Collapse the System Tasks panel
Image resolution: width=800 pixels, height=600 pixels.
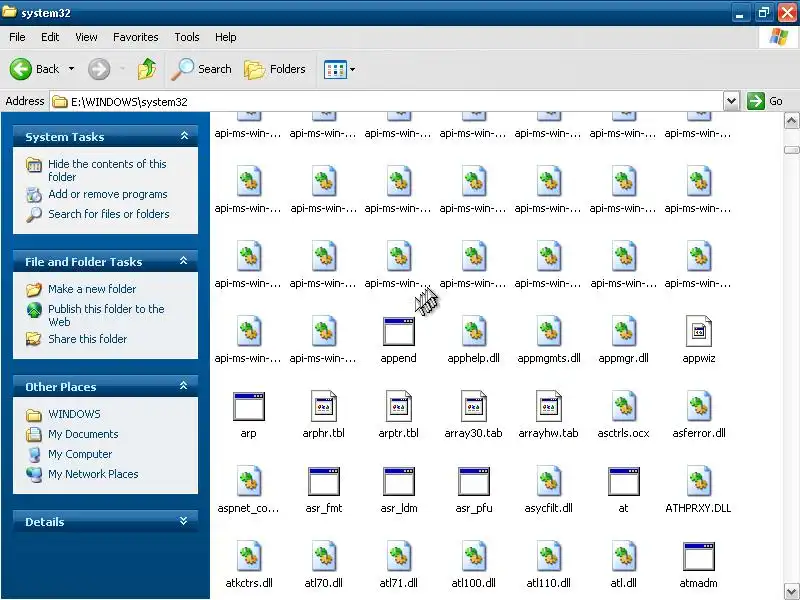[x=184, y=136]
